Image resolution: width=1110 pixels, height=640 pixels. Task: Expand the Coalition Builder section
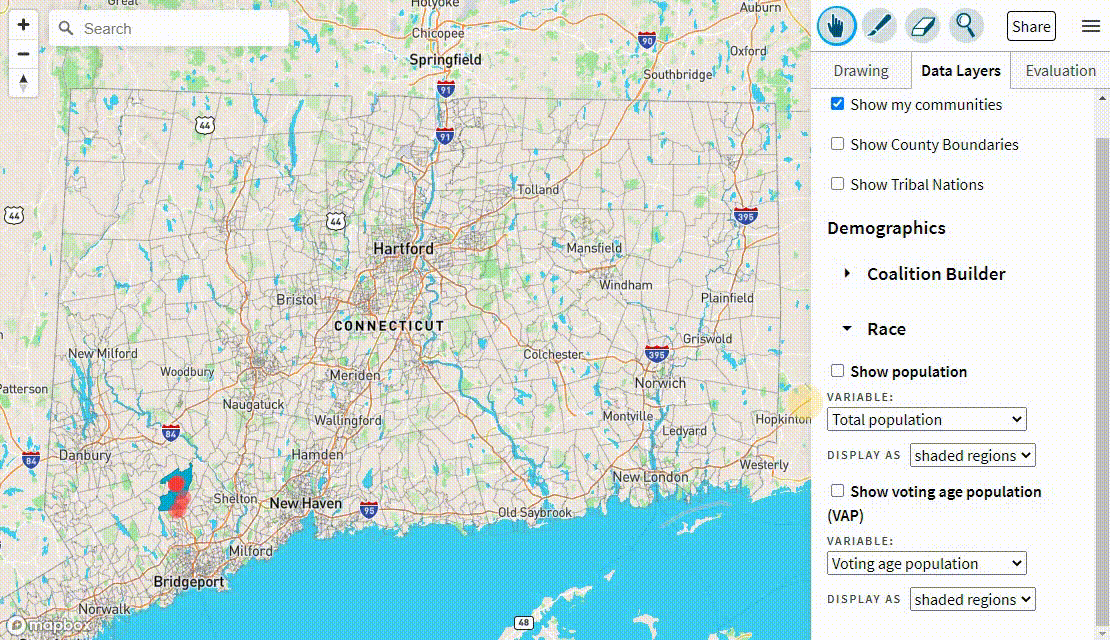coord(846,272)
